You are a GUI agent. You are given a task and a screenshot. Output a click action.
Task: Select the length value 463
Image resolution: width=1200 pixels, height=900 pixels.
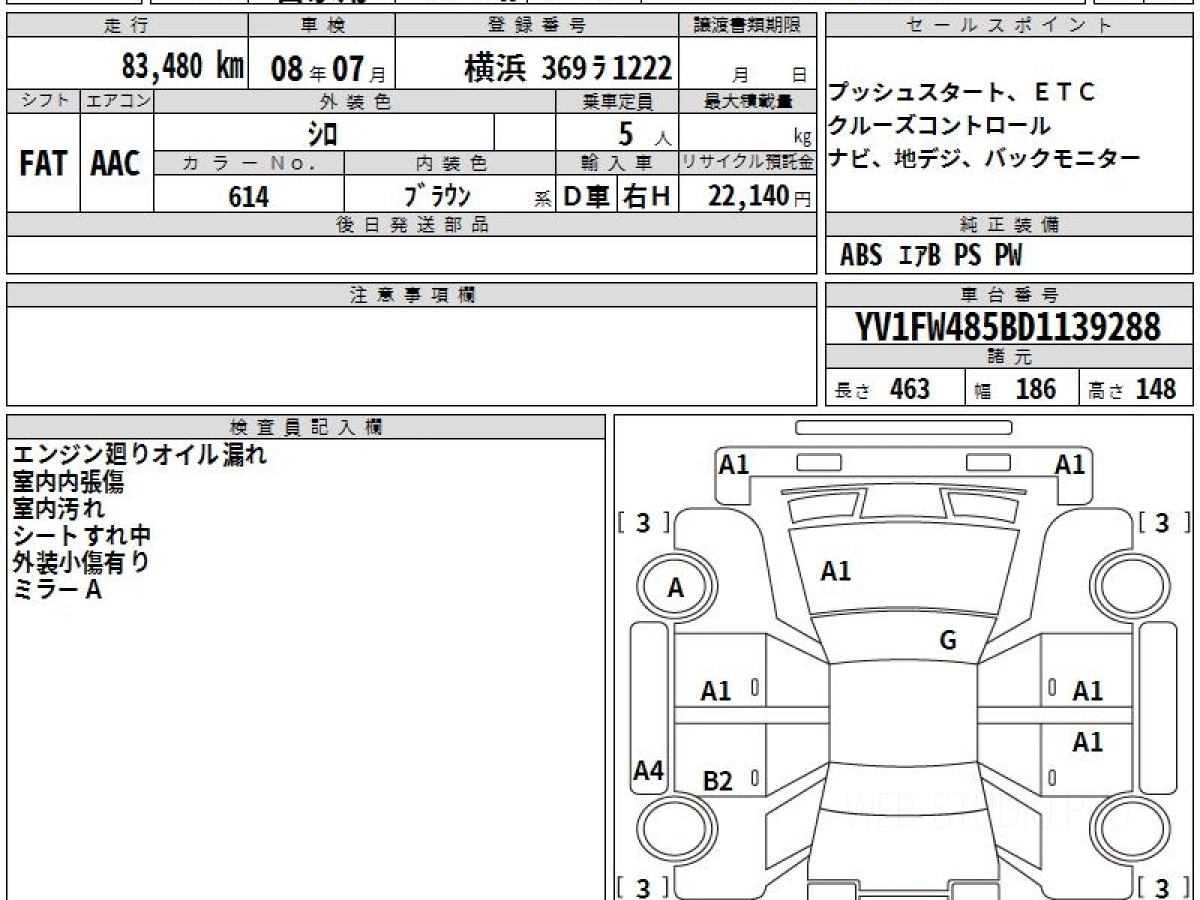(910, 389)
